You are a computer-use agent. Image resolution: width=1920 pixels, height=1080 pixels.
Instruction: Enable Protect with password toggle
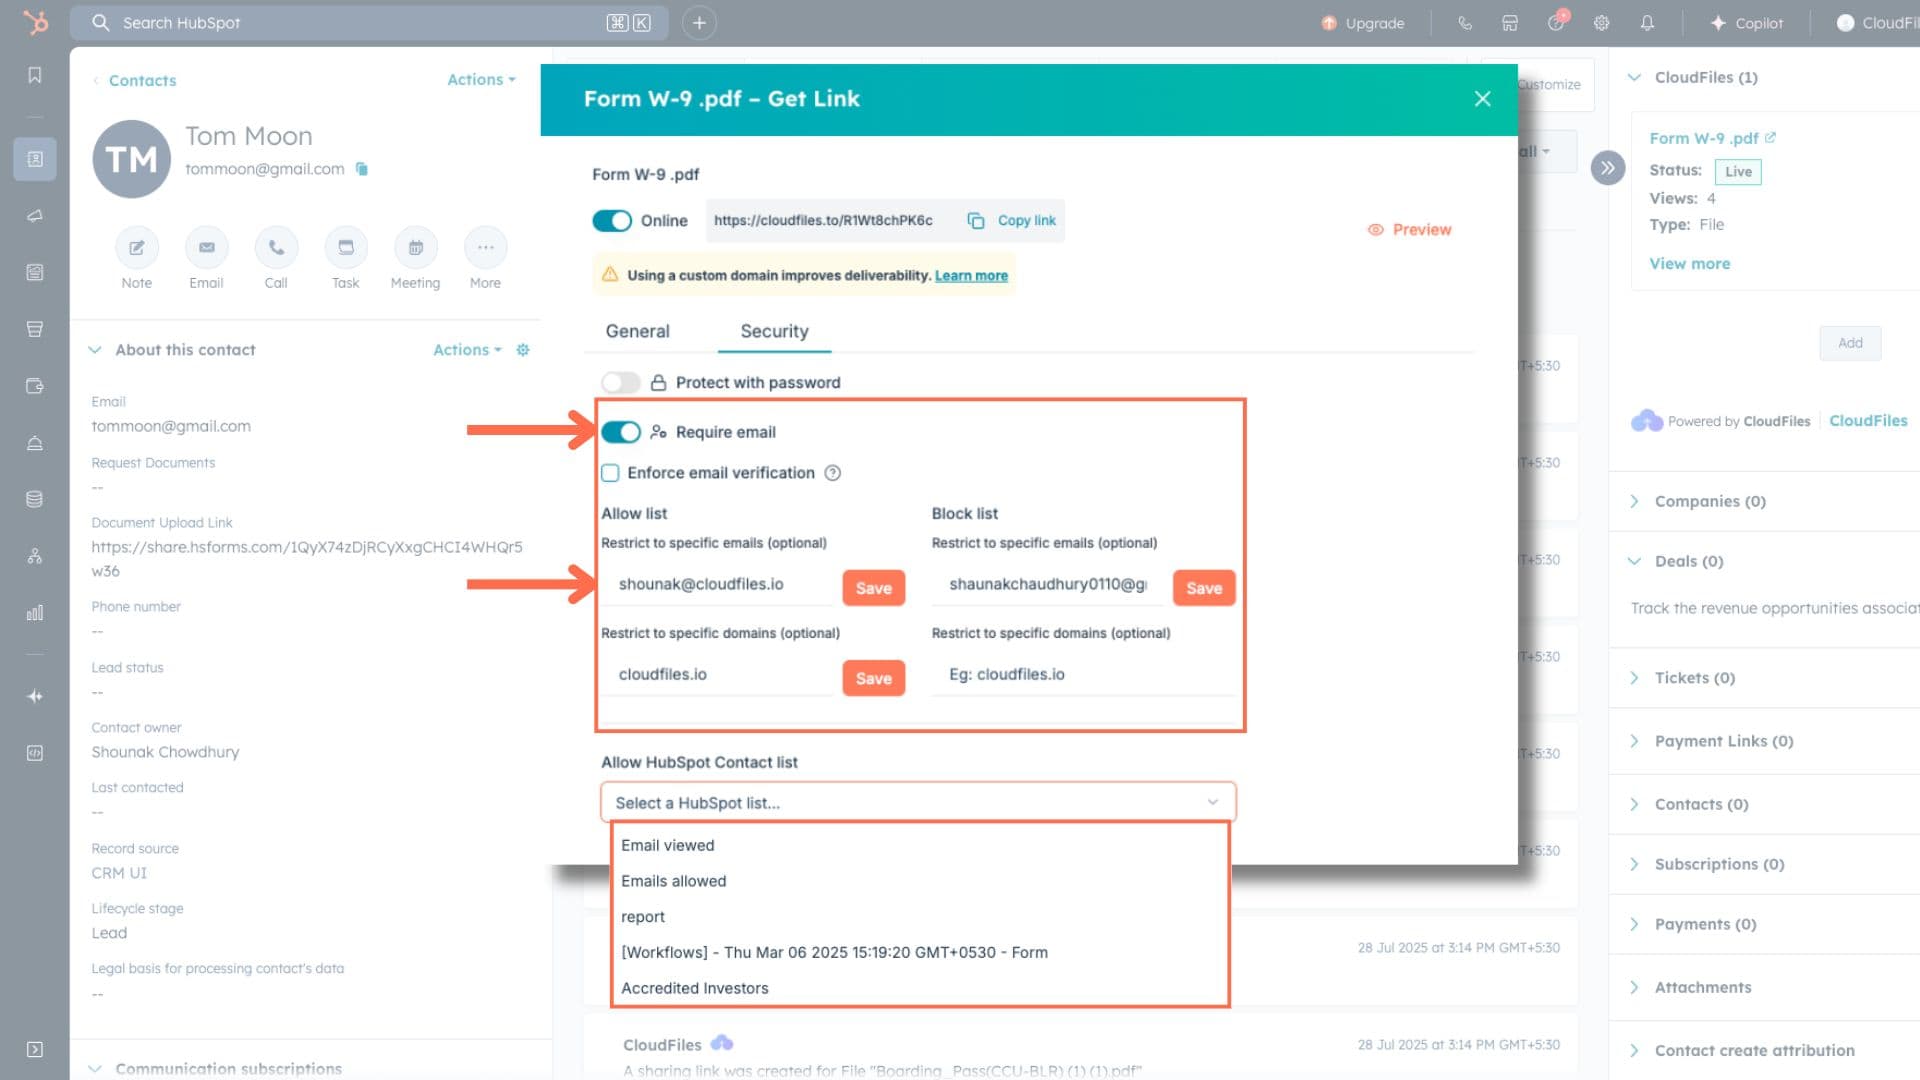pyautogui.click(x=620, y=383)
